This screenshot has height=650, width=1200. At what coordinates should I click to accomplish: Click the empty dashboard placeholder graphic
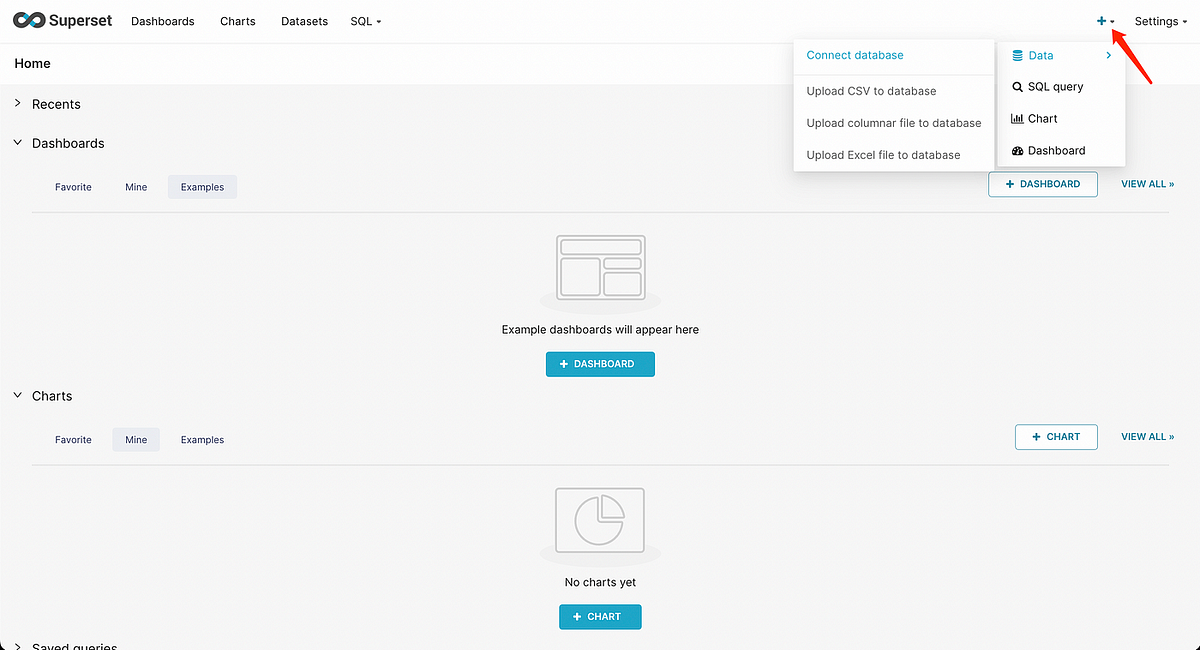[599, 267]
